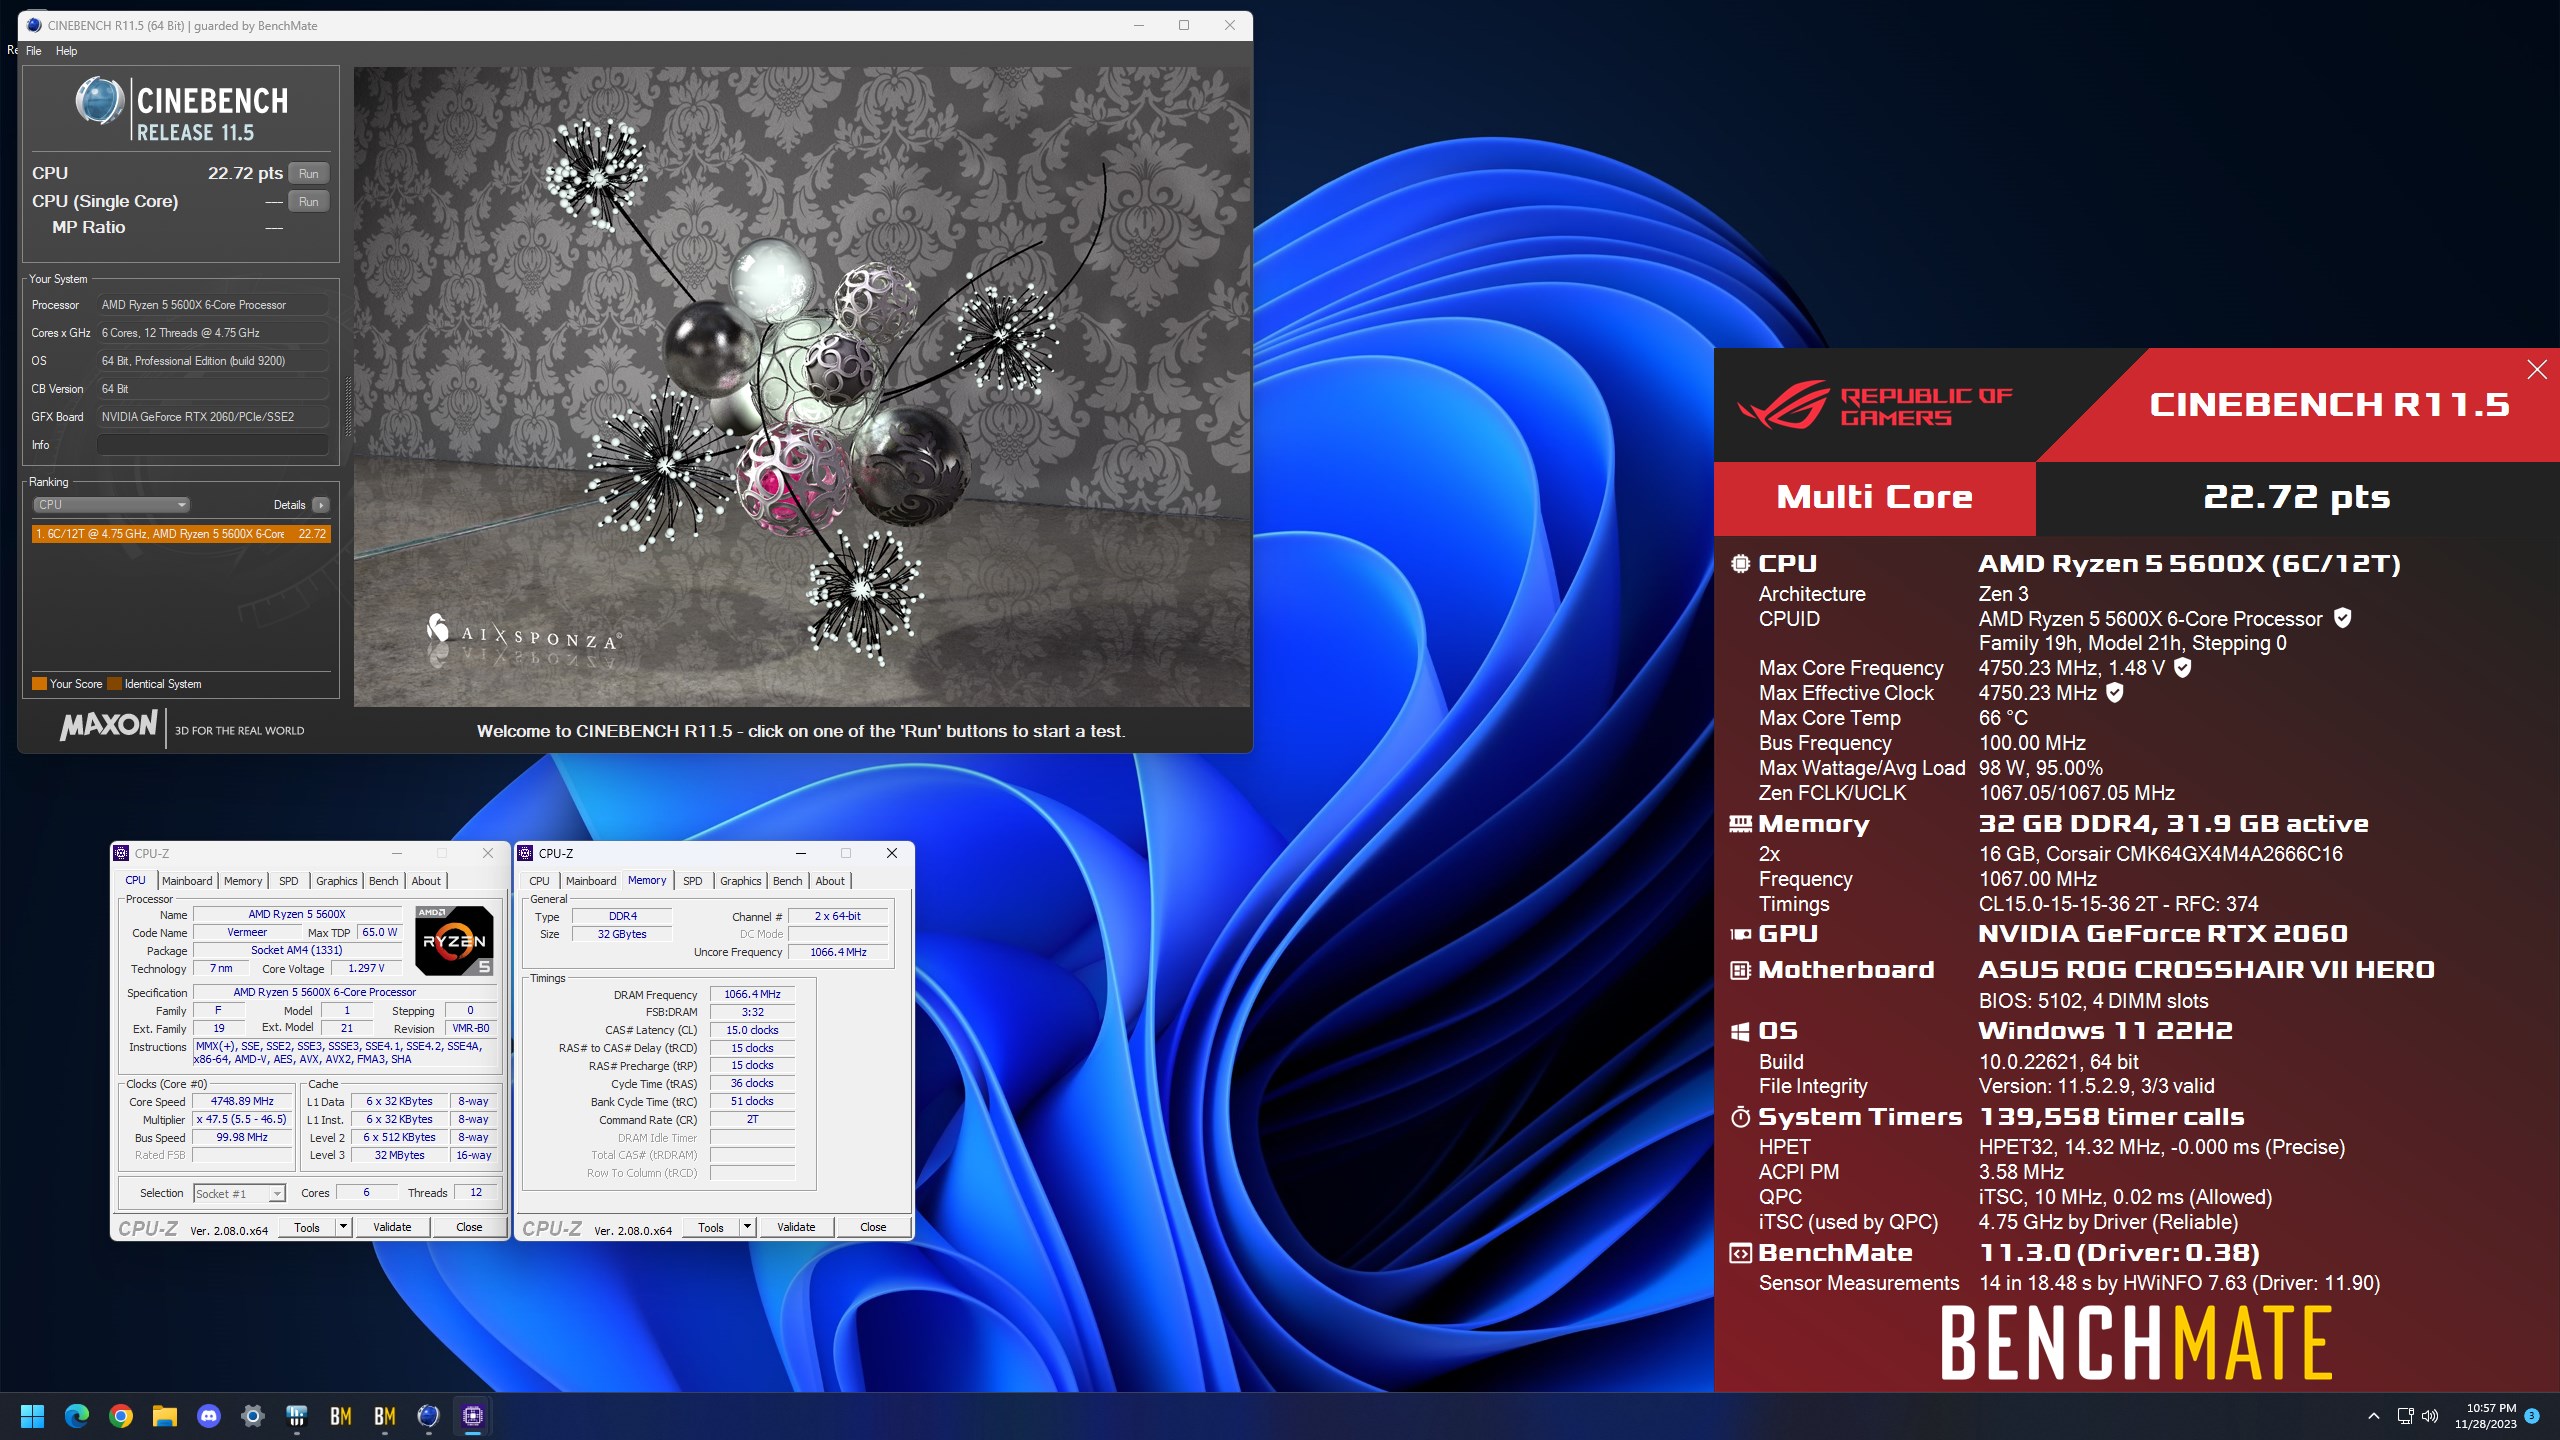
Task: Click 'NVIDIA GeForce RTX 2060/PCIe/SSE2' GFX Board field
Action: 213,417
